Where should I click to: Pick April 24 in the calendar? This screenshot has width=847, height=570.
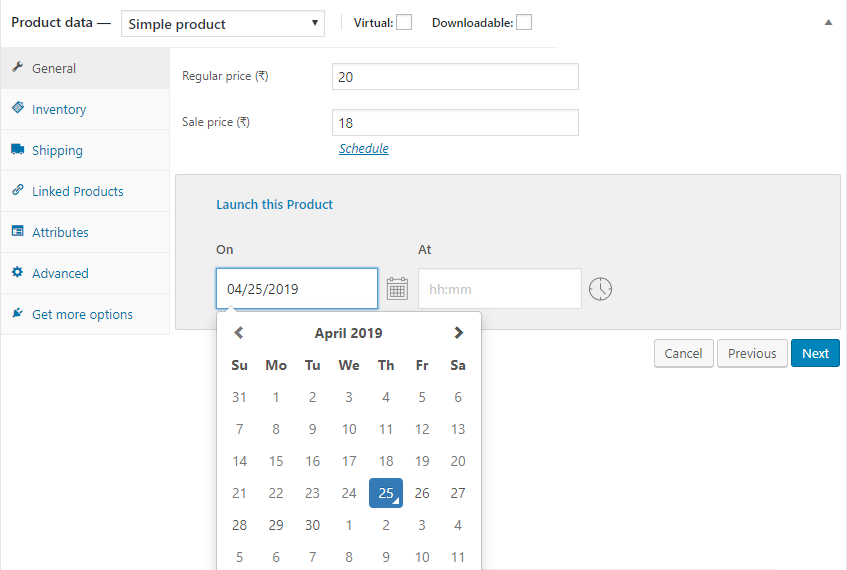coord(349,493)
